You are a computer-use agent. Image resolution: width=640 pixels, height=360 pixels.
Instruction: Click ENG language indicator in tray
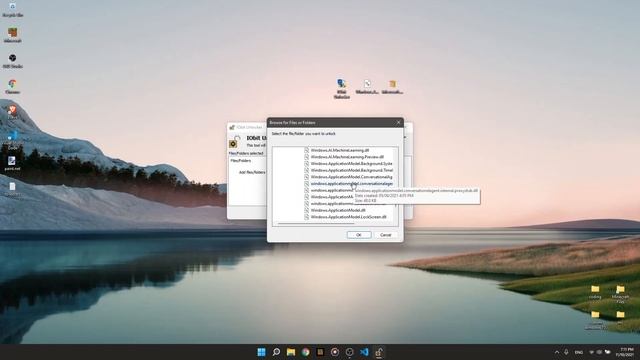pyautogui.click(x=579, y=352)
